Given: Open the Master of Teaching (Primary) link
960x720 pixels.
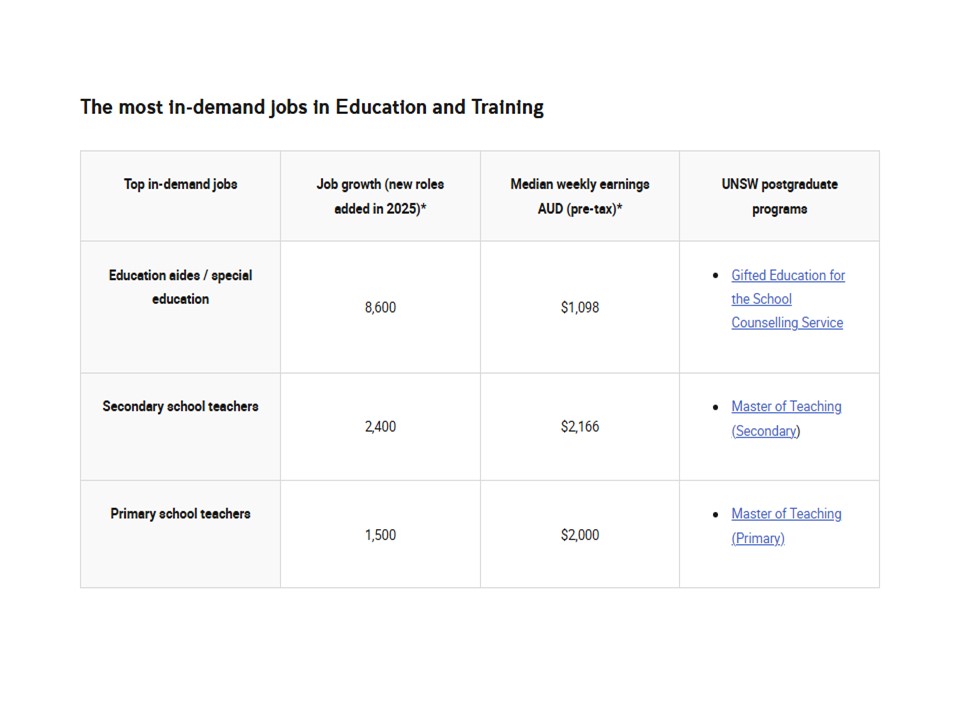Looking at the screenshot, I should 786,514.
